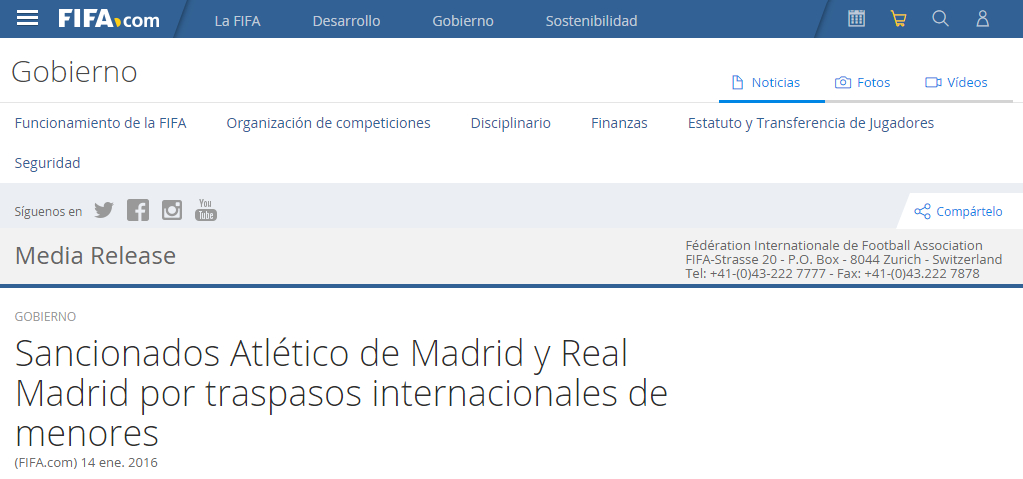Open Seguridad section
The image size is (1023, 479).
coord(48,163)
